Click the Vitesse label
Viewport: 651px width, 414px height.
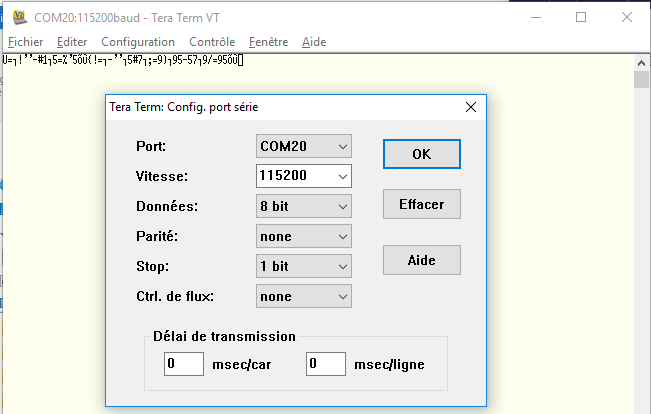point(162,176)
